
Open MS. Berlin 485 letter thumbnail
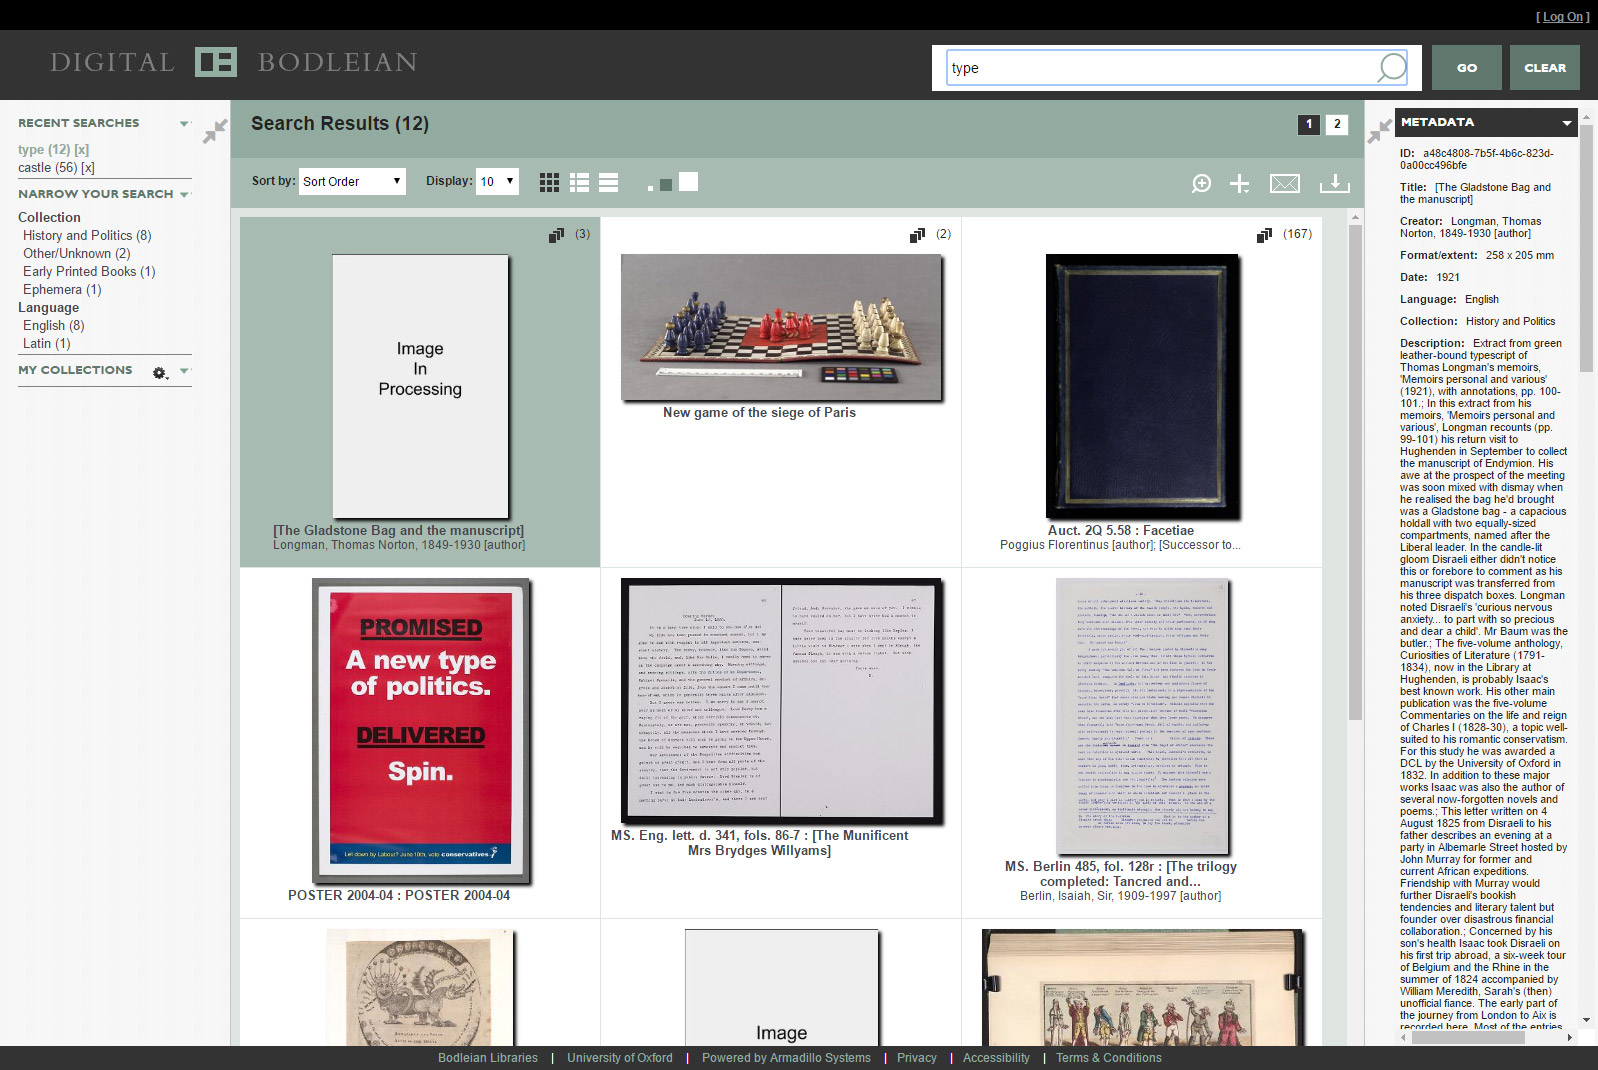(1142, 716)
